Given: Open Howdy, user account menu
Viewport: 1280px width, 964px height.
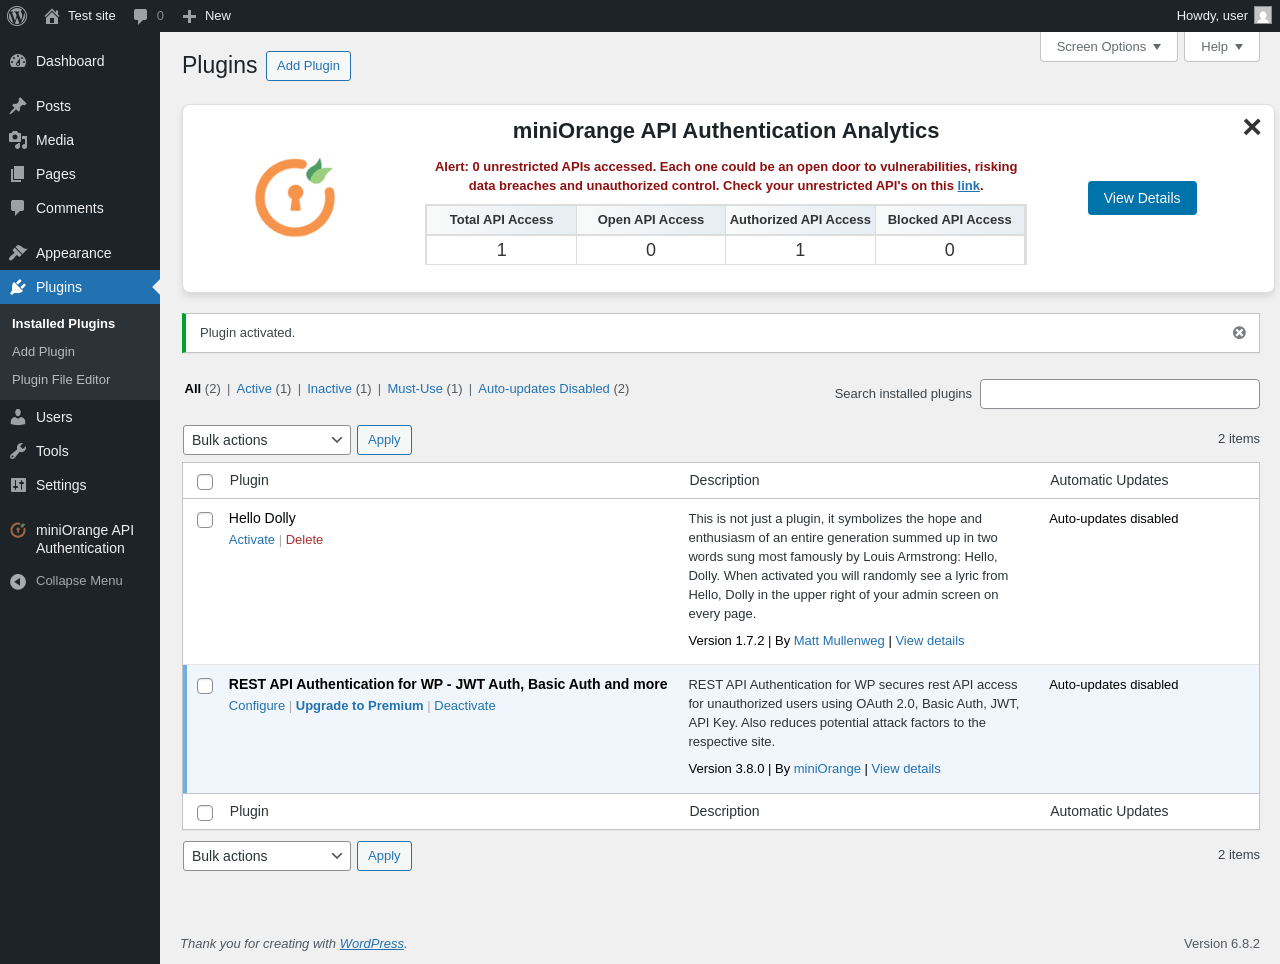Looking at the screenshot, I should tap(1224, 16).
